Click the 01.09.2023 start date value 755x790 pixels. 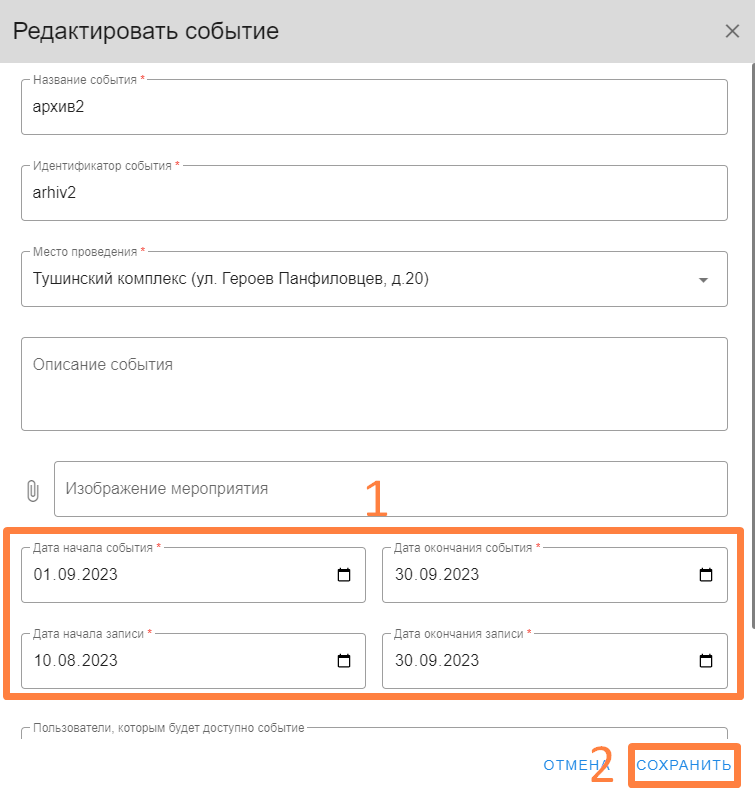pyautogui.click(x=76, y=574)
